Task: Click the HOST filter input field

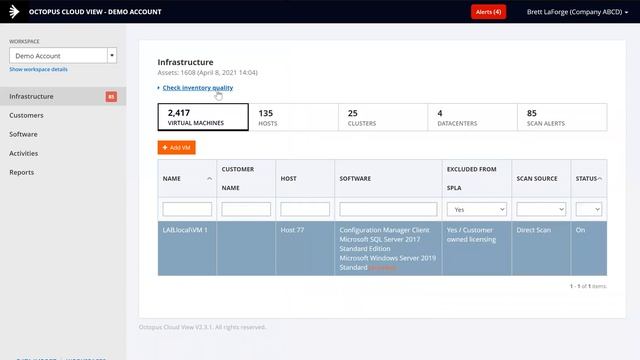Action: click(305, 209)
